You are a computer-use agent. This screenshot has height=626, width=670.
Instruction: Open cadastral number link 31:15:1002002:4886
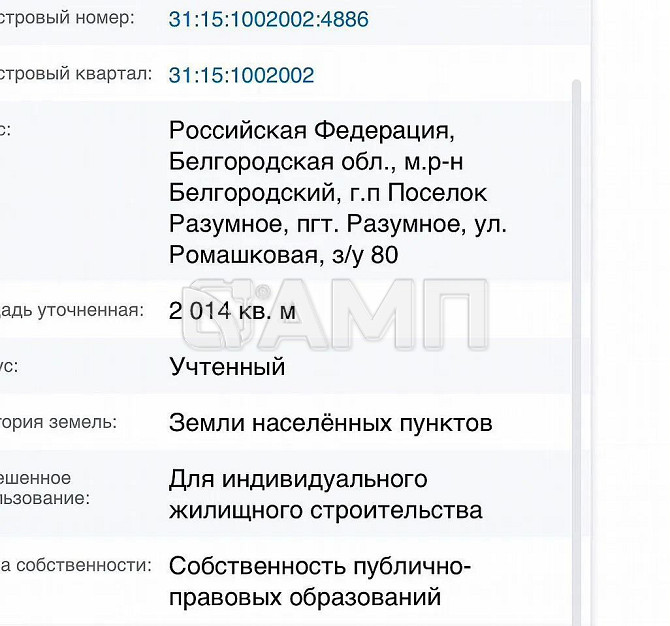(268, 20)
